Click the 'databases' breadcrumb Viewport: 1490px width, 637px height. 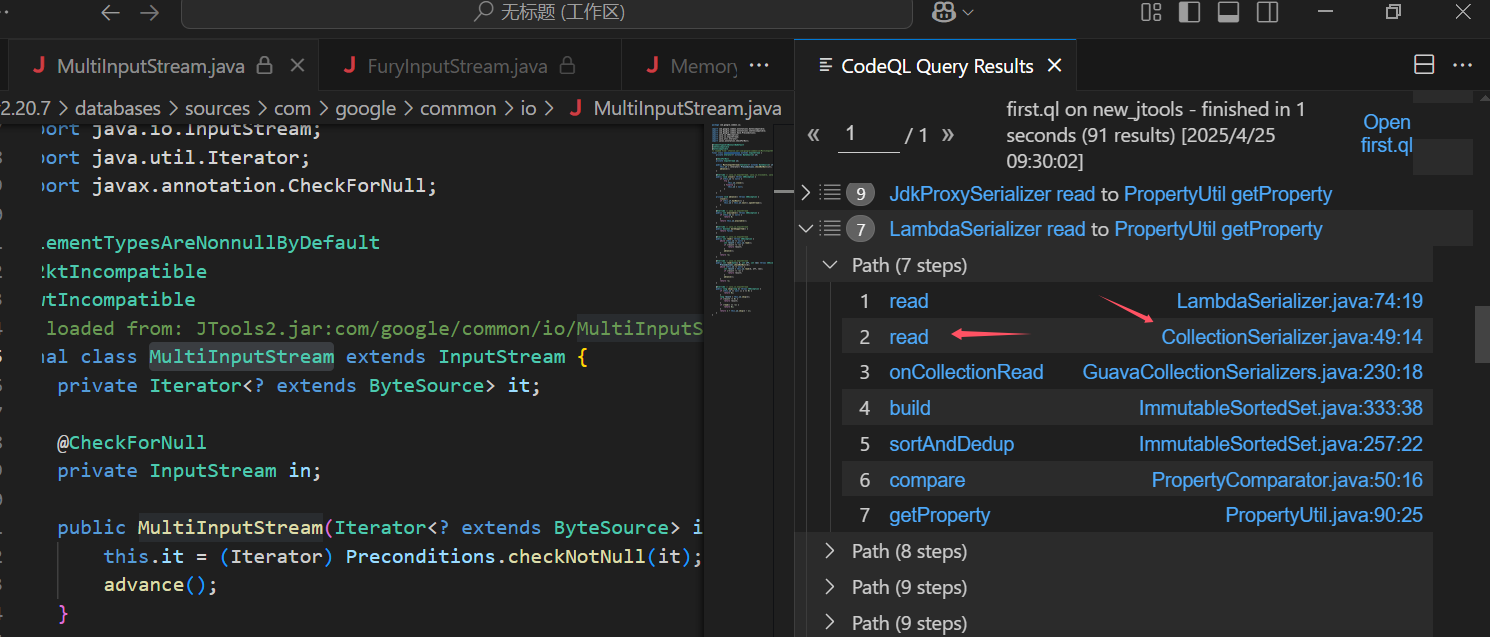(x=117, y=108)
